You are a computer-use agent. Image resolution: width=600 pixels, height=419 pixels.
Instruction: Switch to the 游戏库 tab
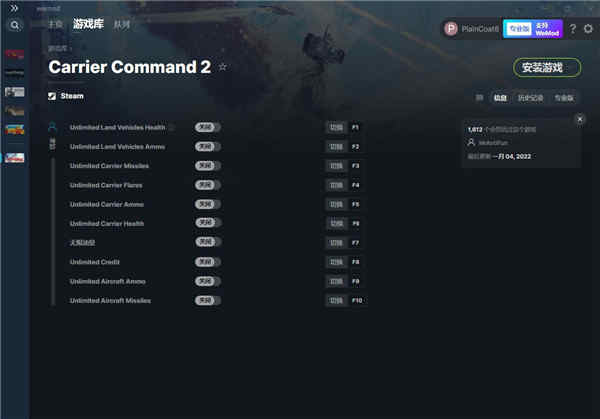click(x=88, y=24)
